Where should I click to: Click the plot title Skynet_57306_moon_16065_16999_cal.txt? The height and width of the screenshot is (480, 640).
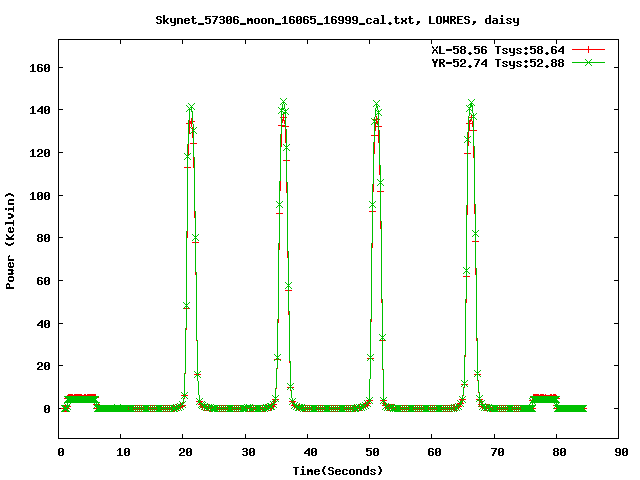point(288,20)
